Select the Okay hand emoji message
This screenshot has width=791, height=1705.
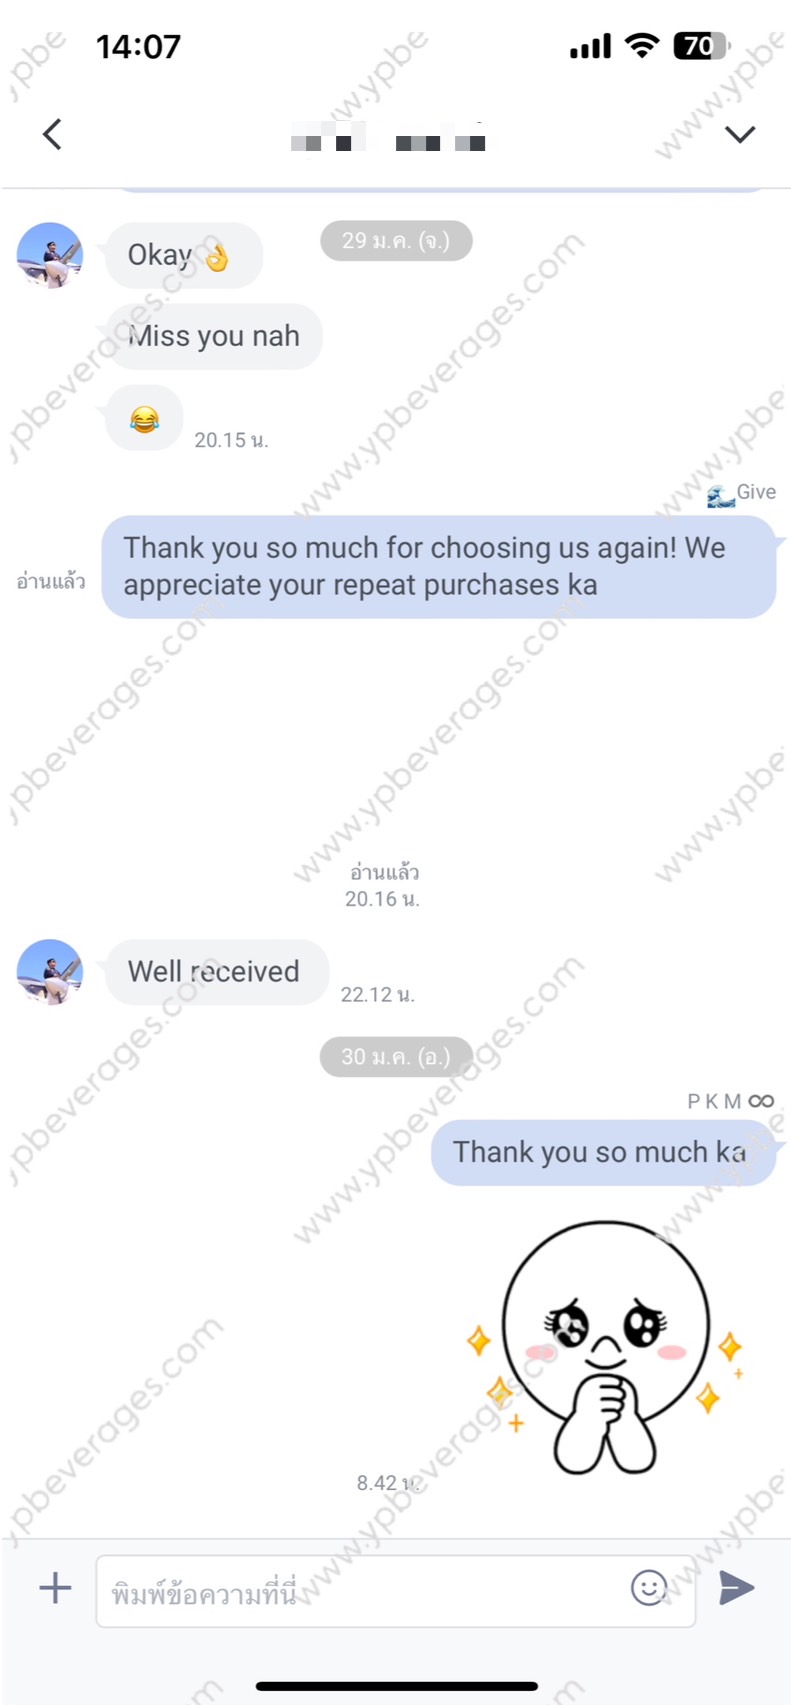coord(184,255)
